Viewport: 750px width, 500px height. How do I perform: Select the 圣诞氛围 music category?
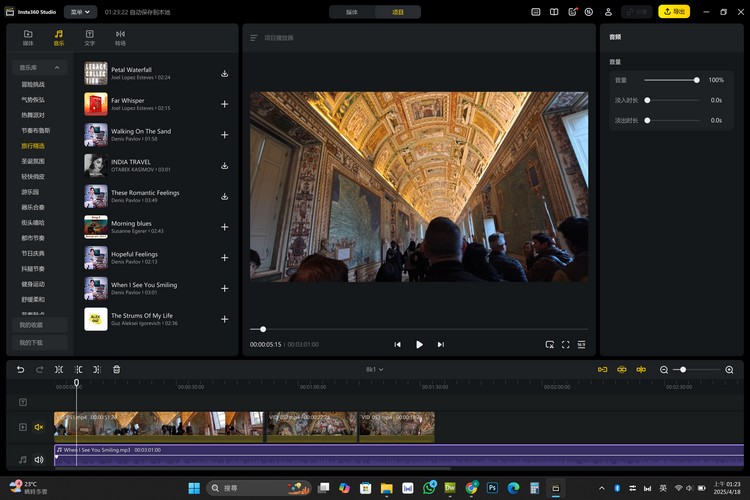click(x=33, y=161)
